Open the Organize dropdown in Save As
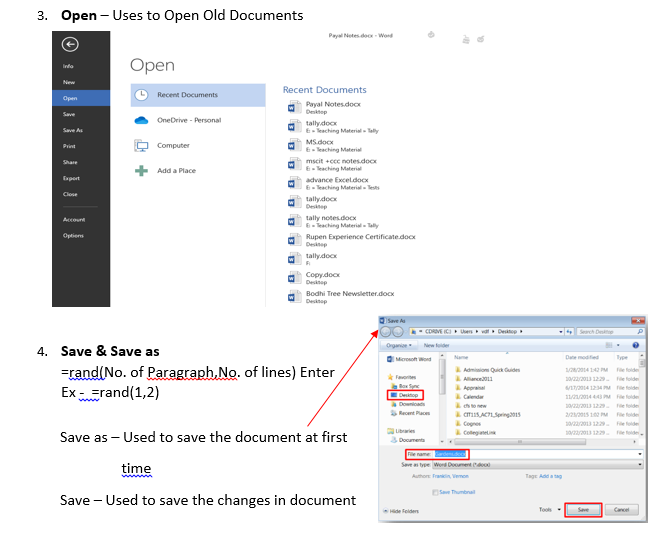The width and height of the screenshot is (660, 543). [399, 345]
